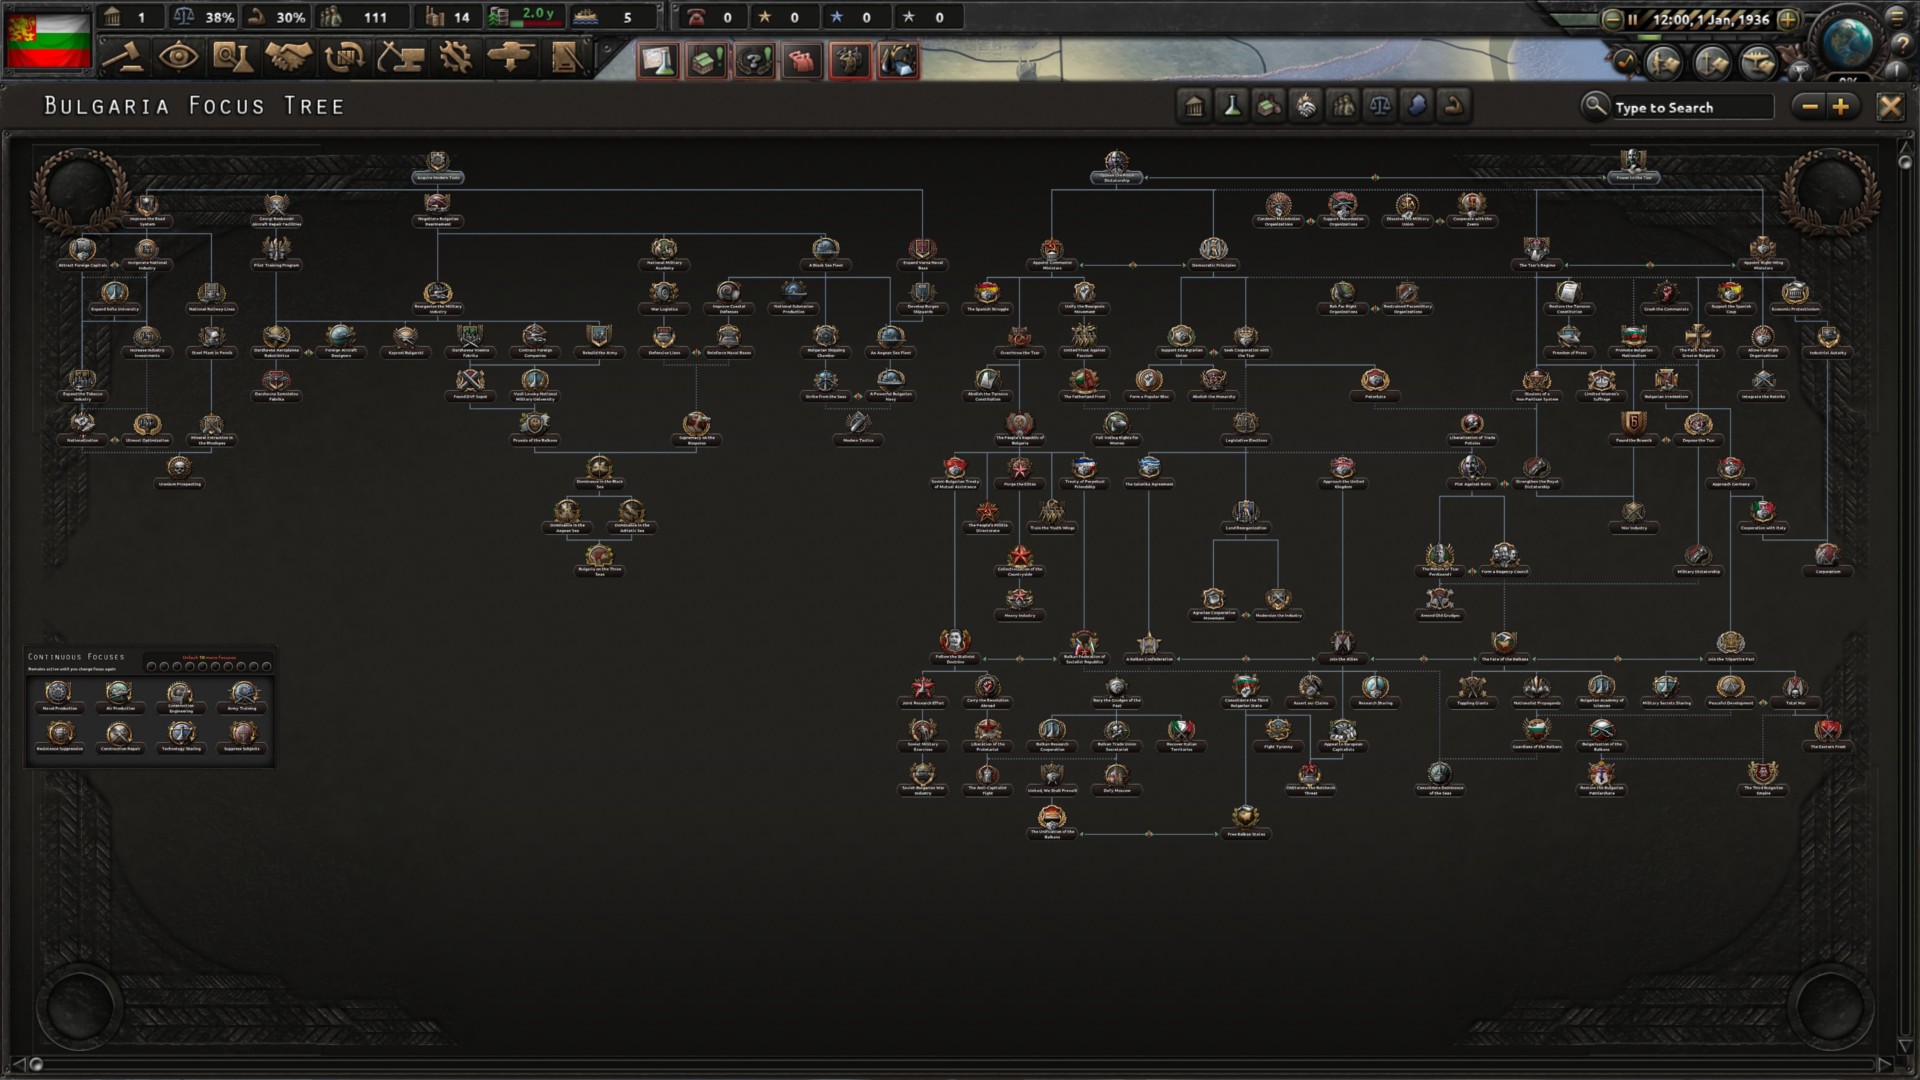Open the Diplomacy handshake icon
This screenshot has width=1920, height=1080.
pos(288,57)
